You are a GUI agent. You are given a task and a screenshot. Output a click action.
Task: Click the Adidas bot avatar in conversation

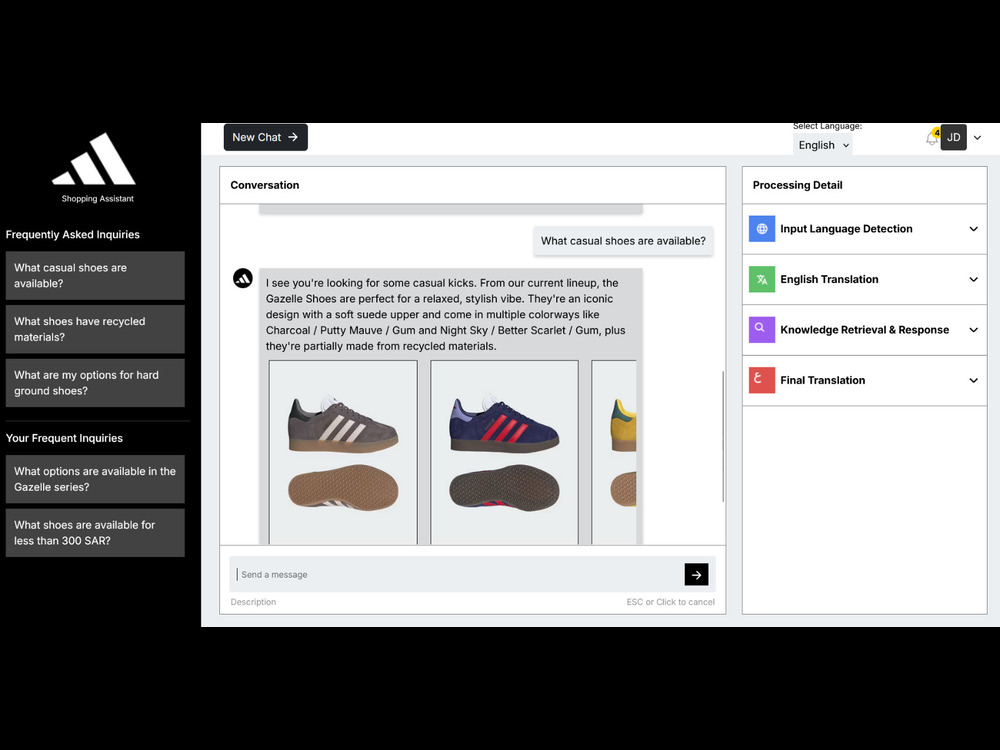tap(243, 279)
